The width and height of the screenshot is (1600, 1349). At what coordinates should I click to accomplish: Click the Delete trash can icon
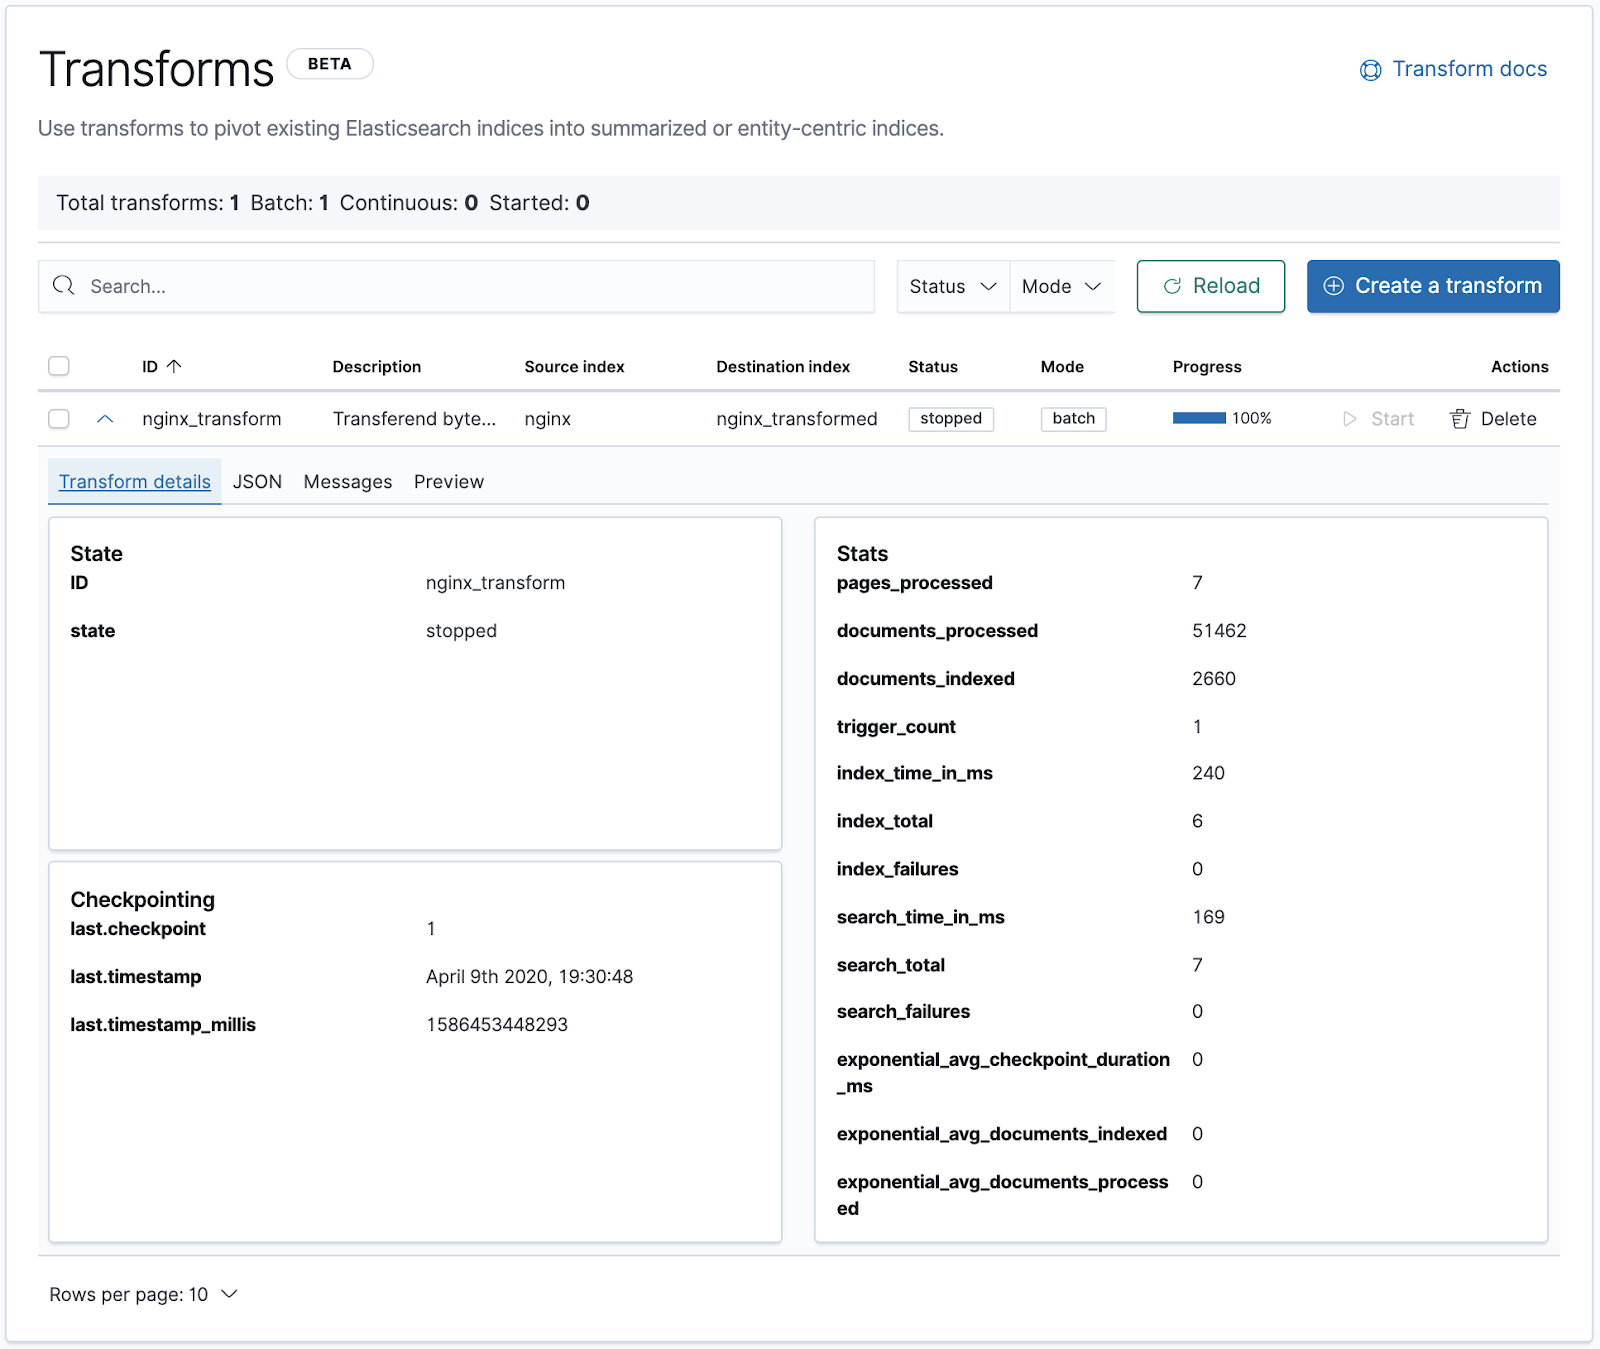click(x=1460, y=419)
